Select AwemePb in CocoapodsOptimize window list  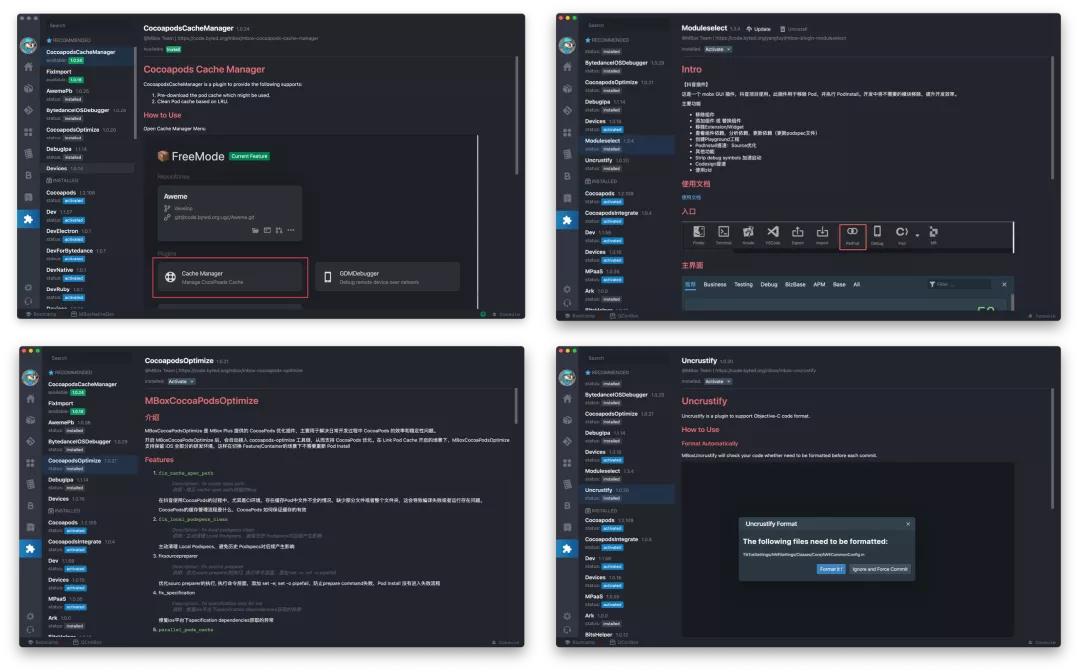(91, 426)
